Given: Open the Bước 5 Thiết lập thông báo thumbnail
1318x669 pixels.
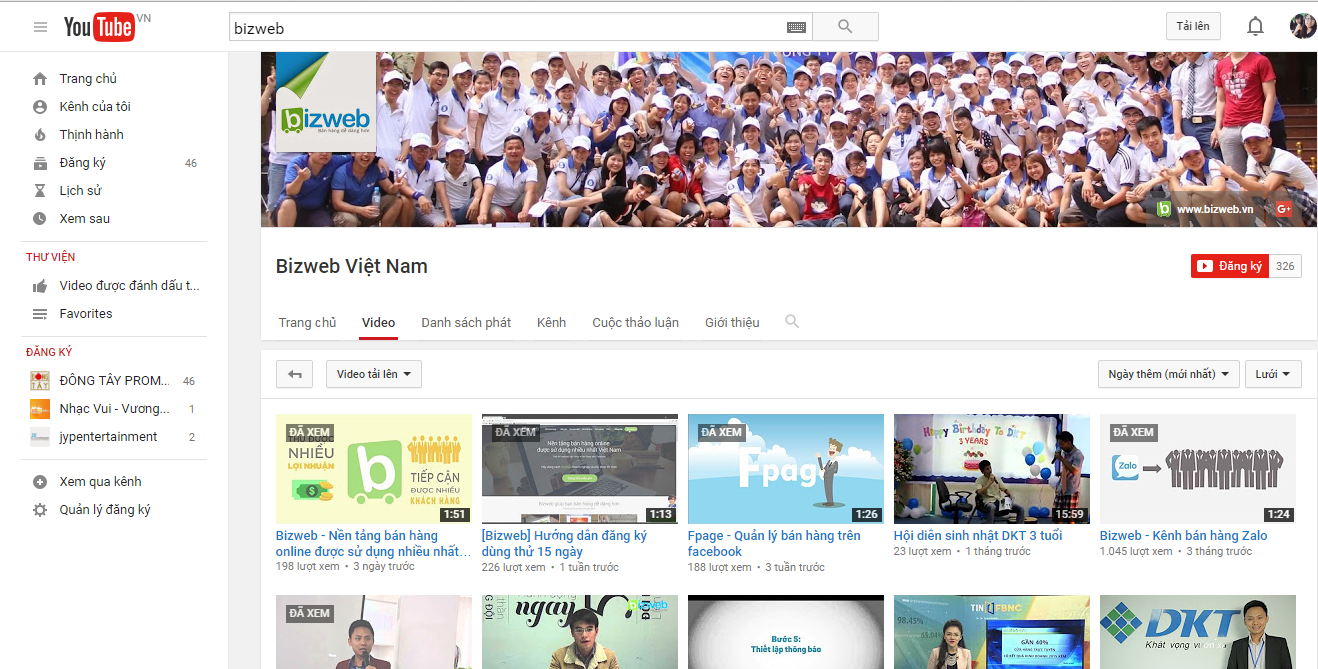Looking at the screenshot, I should 786,632.
